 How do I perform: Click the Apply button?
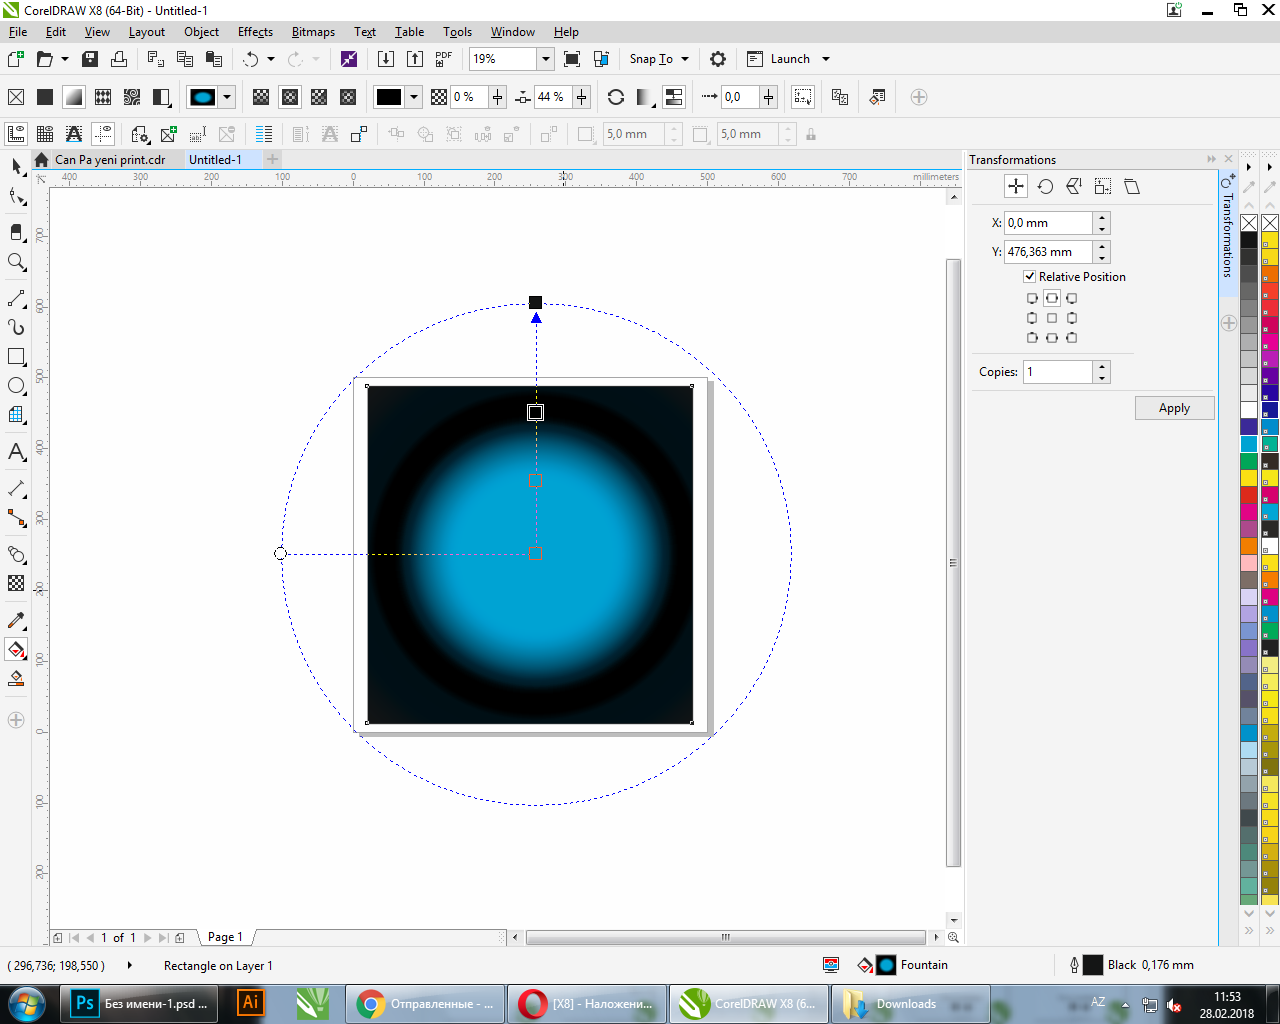tap(1174, 408)
